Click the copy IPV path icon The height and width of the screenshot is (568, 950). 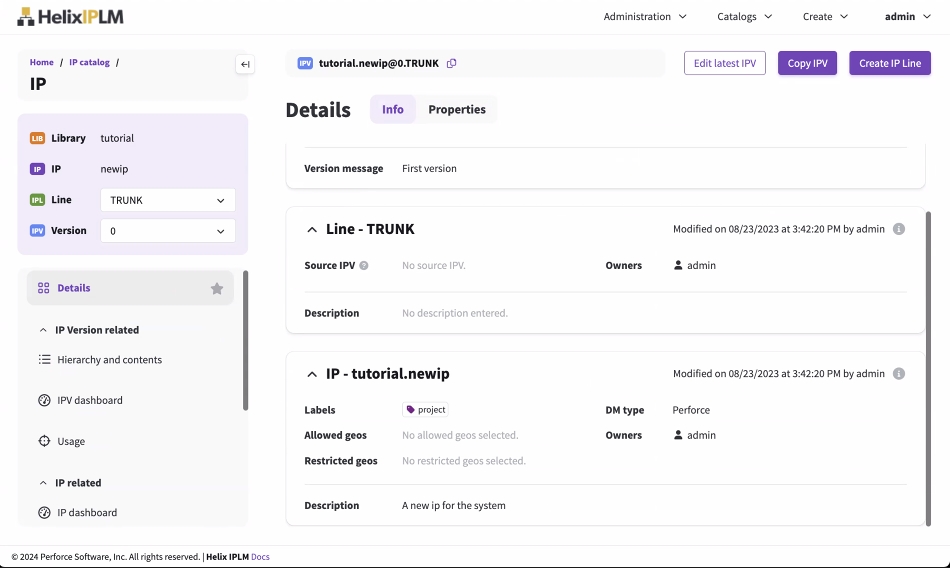(x=452, y=63)
